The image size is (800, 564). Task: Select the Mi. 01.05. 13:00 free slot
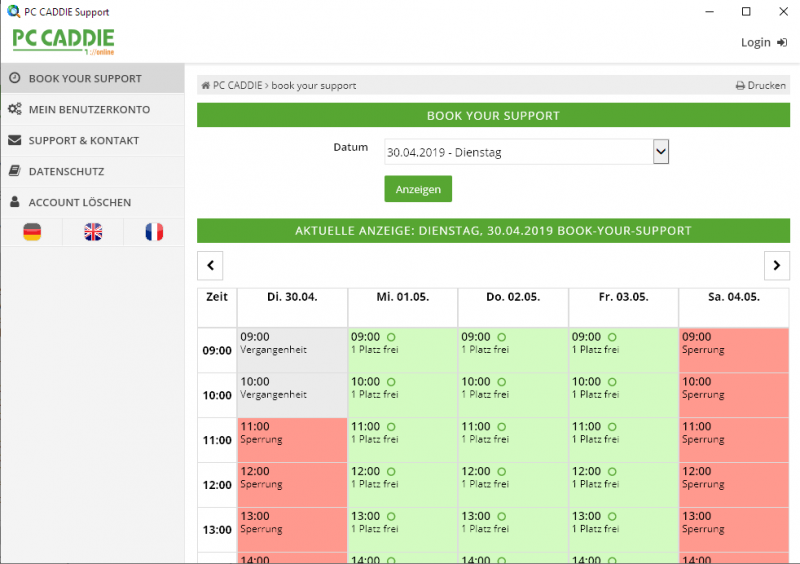click(x=403, y=529)
